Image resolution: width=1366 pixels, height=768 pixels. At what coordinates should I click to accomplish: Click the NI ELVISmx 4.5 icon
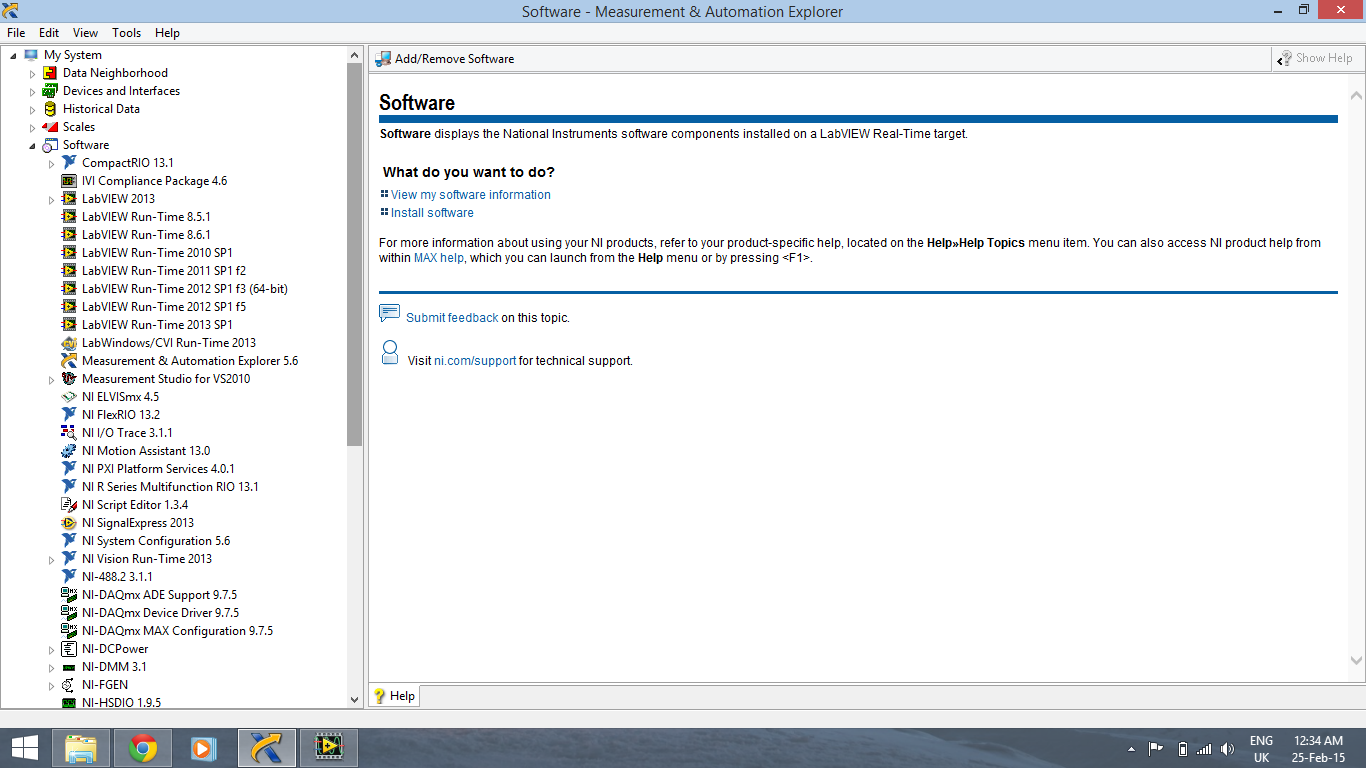pyautogui.click(x=69, y=397)
